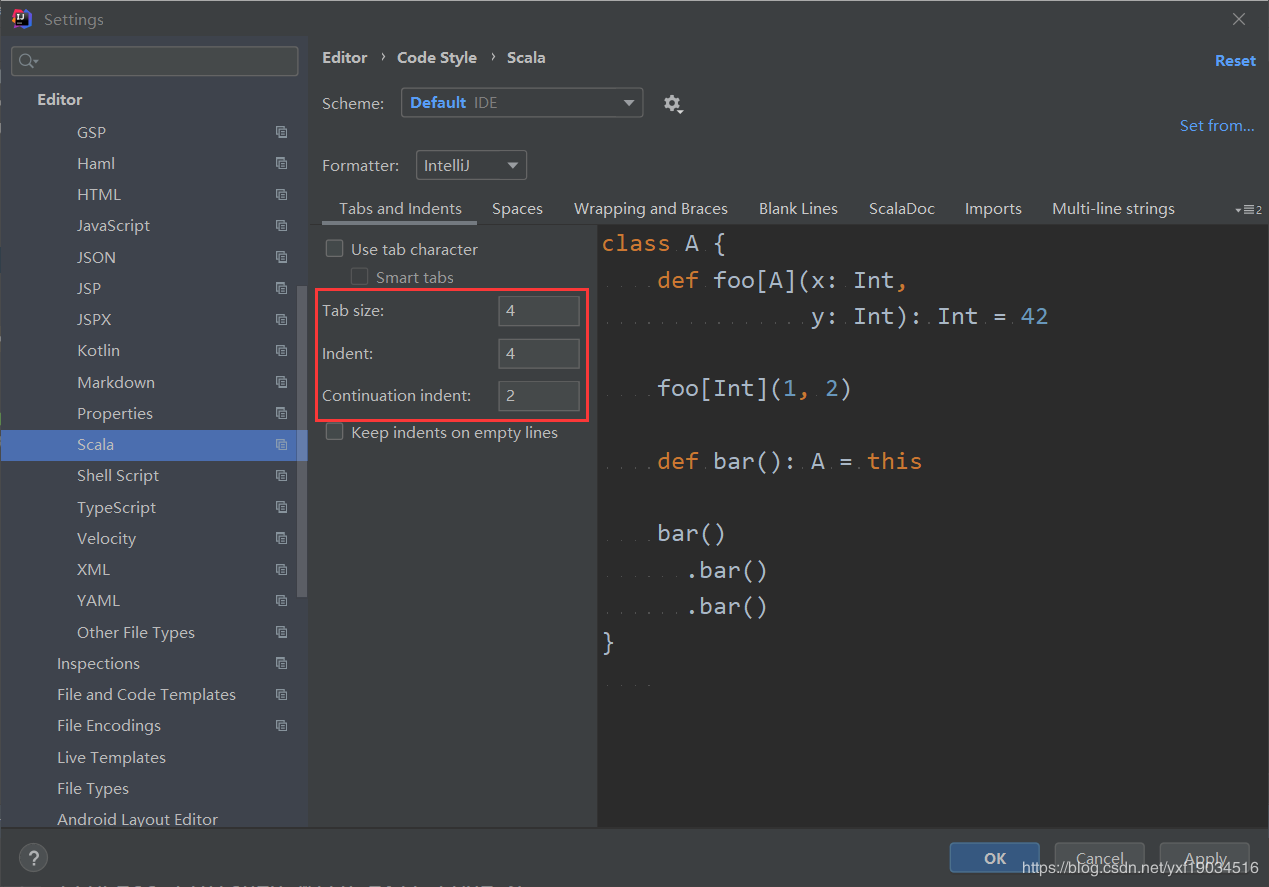Screen dimensions: 1269x887
Task: Toggle Keep indents on empty lines
Action: click(334, 432)
